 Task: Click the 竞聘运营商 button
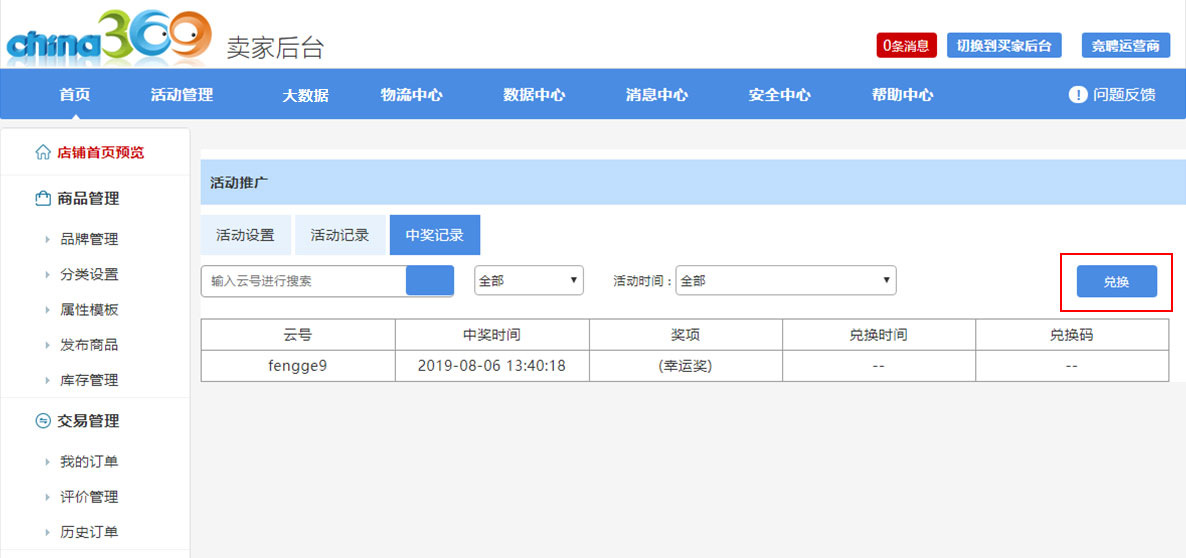point(1125,46)
